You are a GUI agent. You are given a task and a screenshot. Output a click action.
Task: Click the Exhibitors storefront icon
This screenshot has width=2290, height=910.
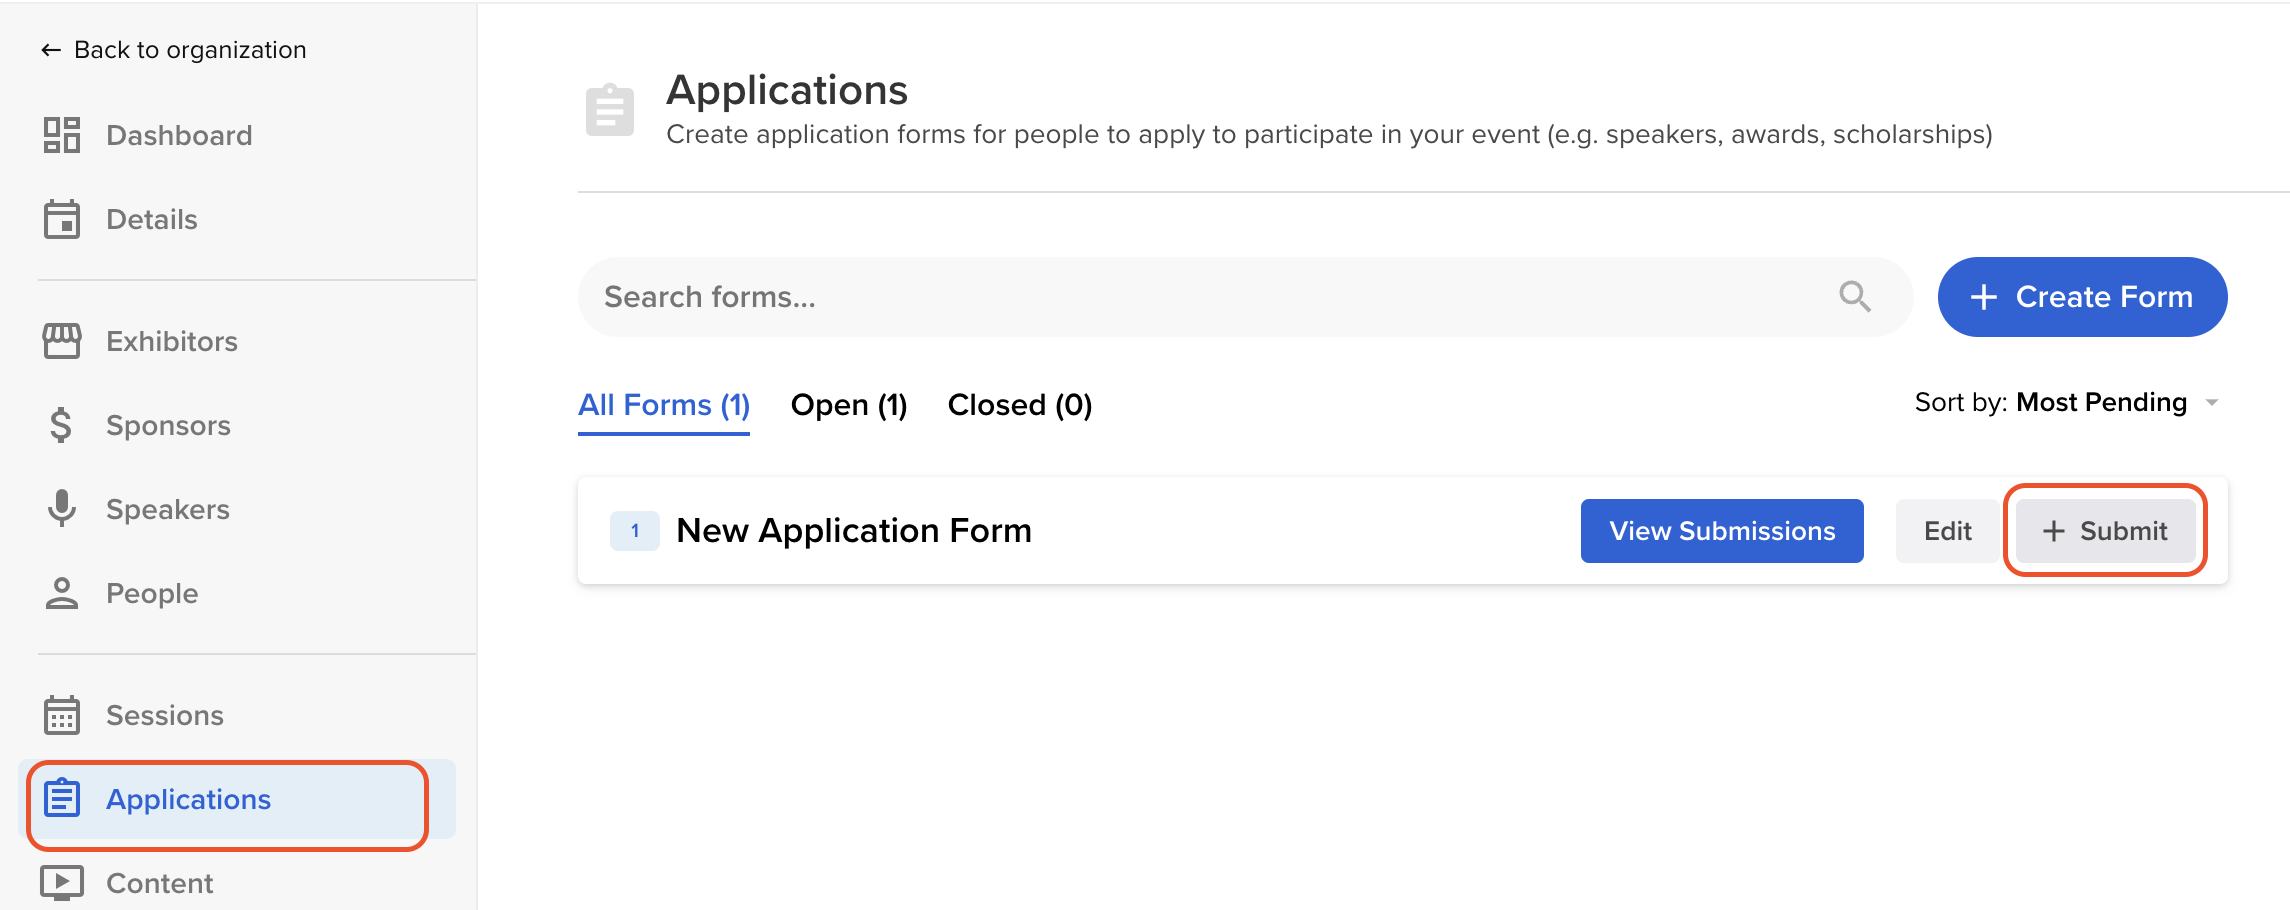point(62,341)
